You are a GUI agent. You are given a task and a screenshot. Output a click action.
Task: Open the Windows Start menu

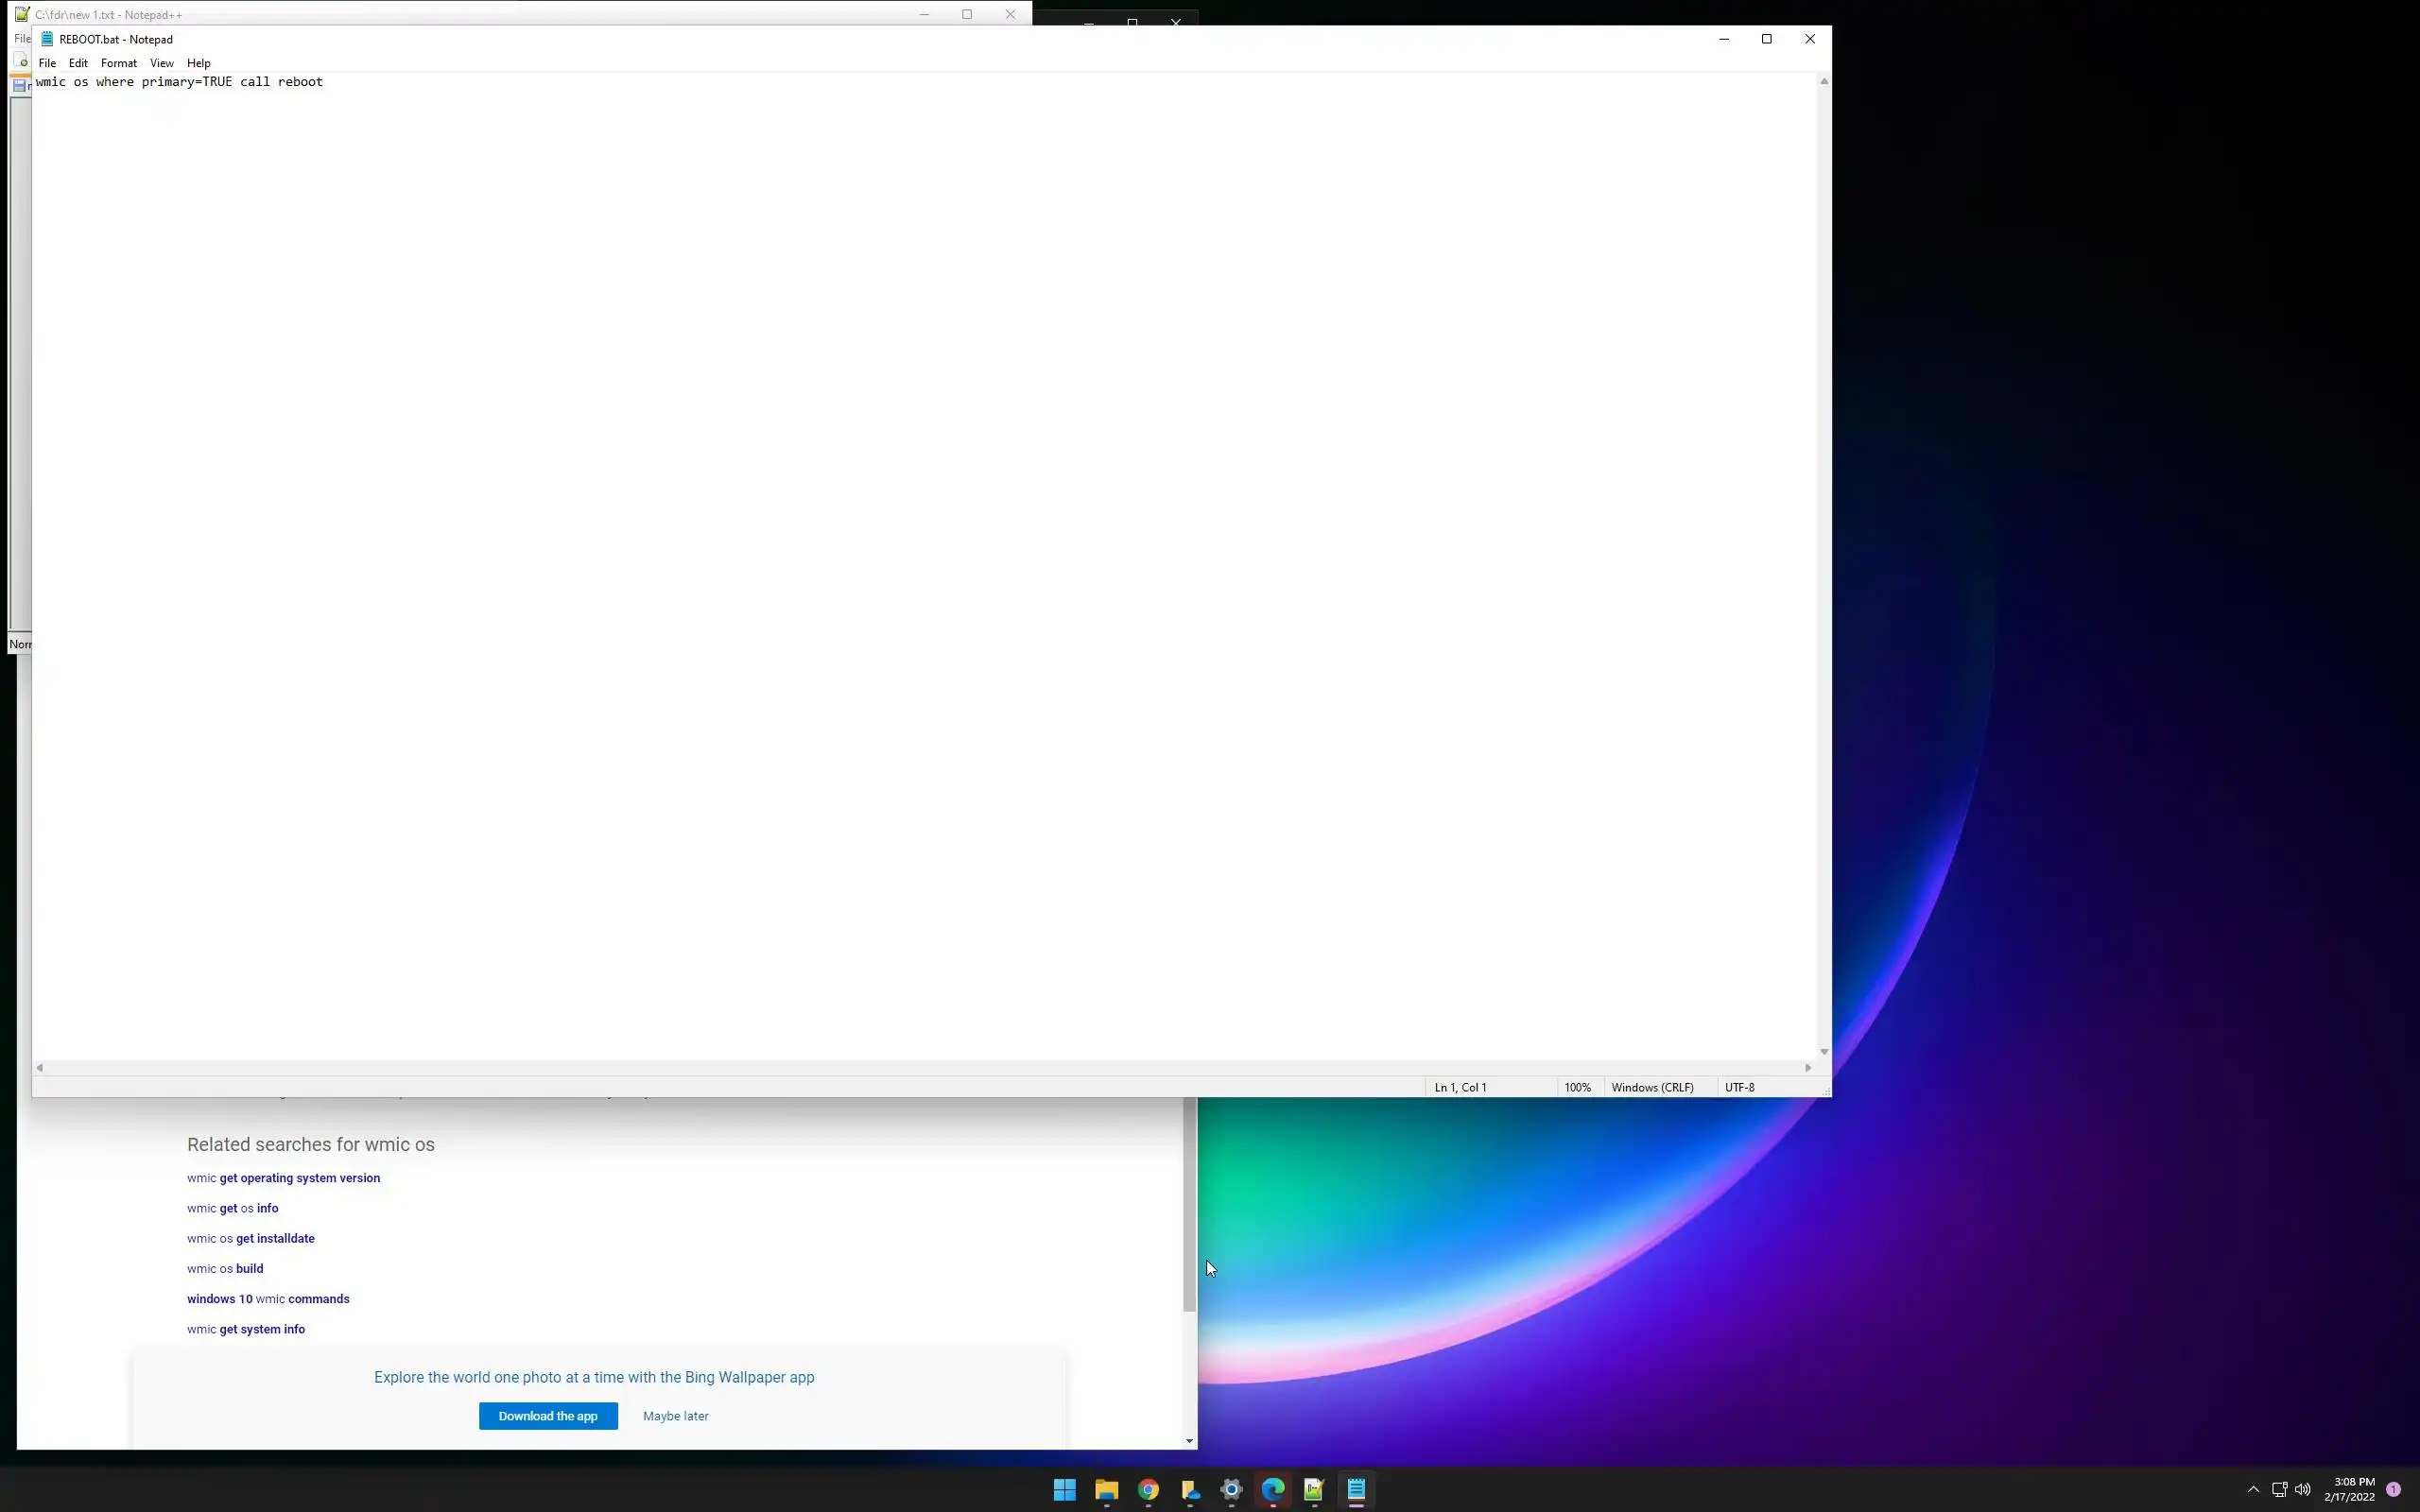pyautogui.click(x=1064, y=1490)
